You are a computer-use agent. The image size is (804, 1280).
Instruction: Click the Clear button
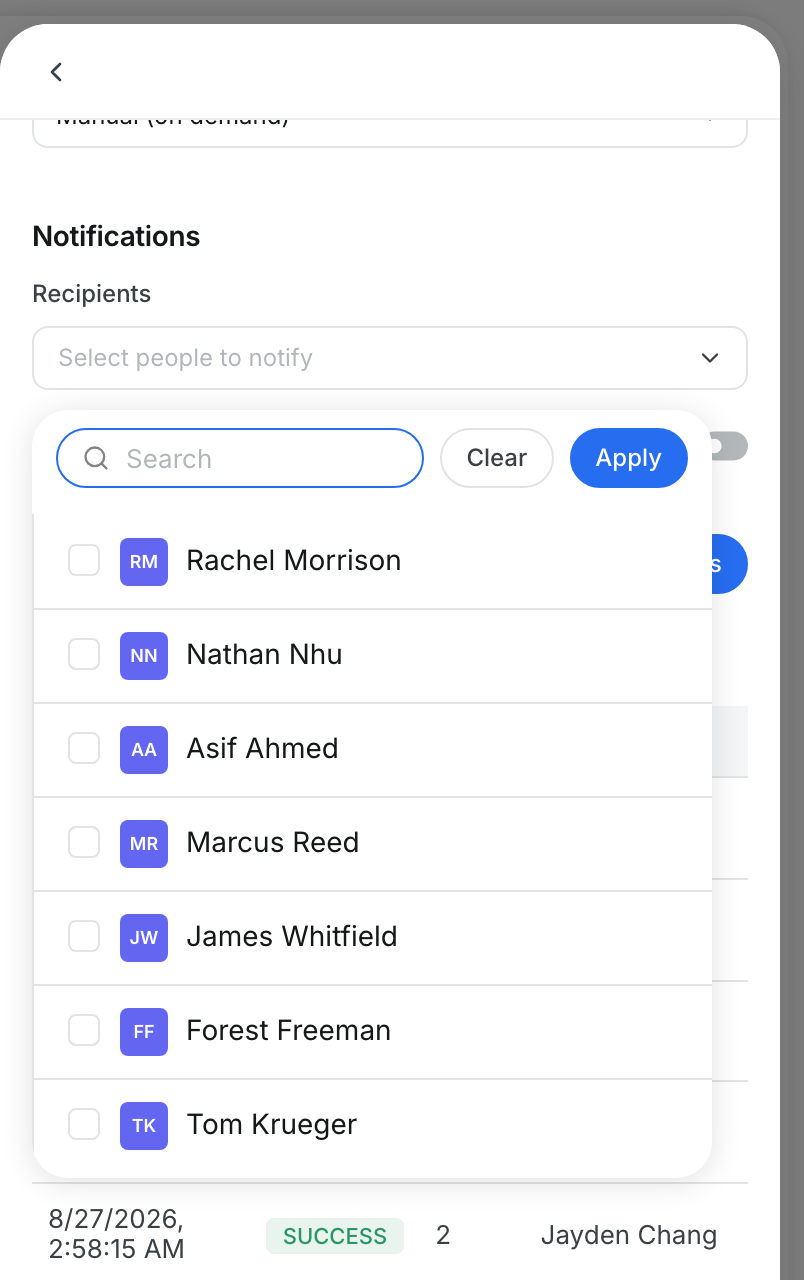497,458
